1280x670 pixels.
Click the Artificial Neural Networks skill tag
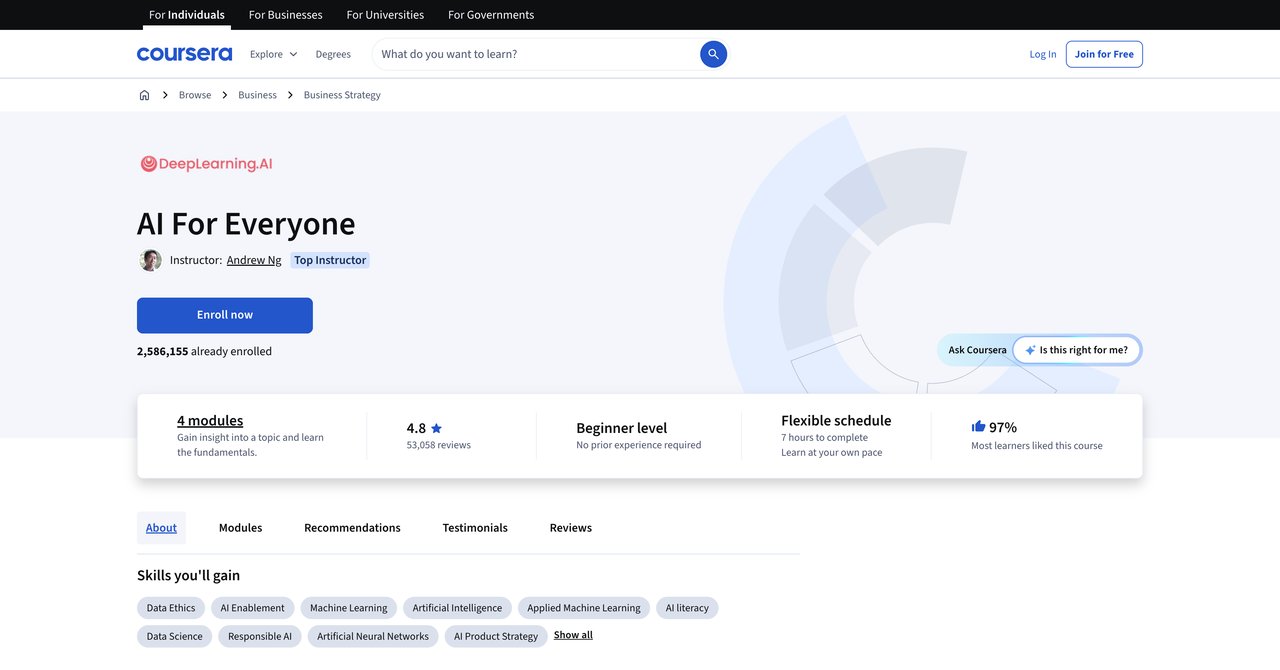pyautogui.click(x=373, y=636)
